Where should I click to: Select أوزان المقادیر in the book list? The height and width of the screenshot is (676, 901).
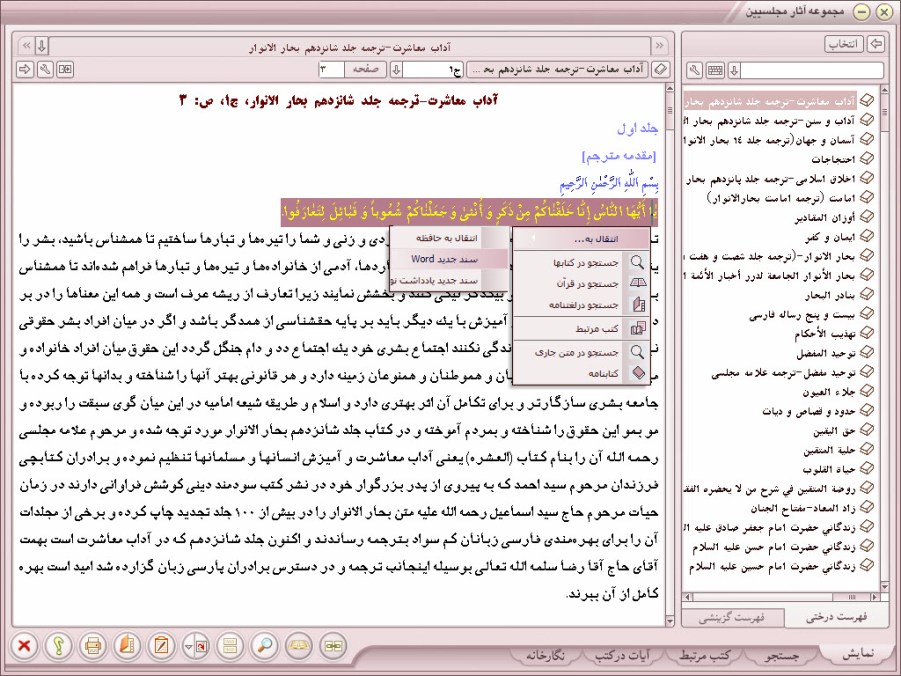825,217
